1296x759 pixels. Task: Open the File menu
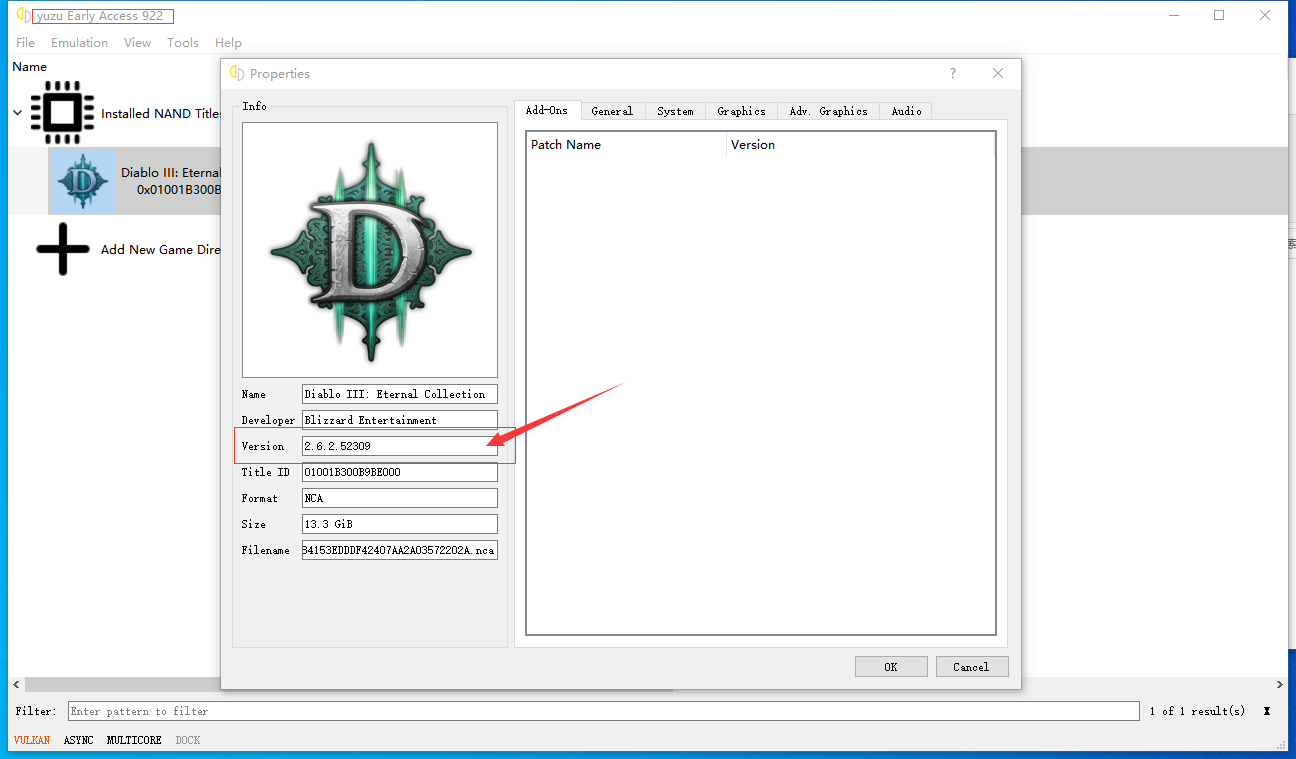26,43
